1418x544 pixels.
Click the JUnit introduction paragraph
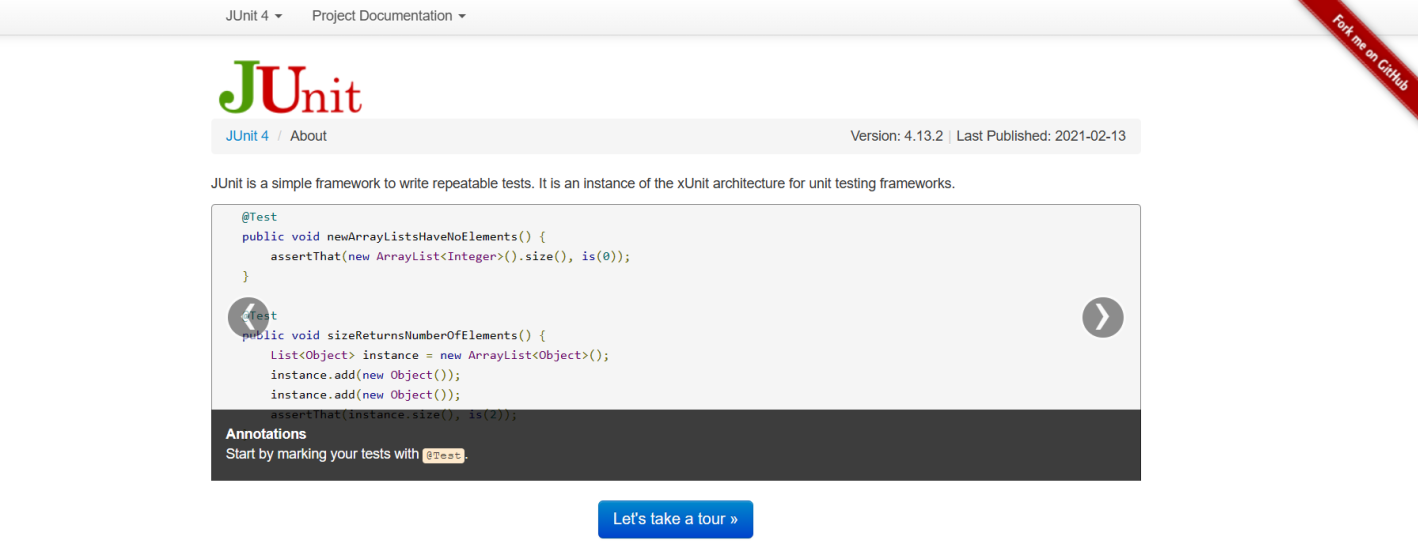click(x=583, y=183)
